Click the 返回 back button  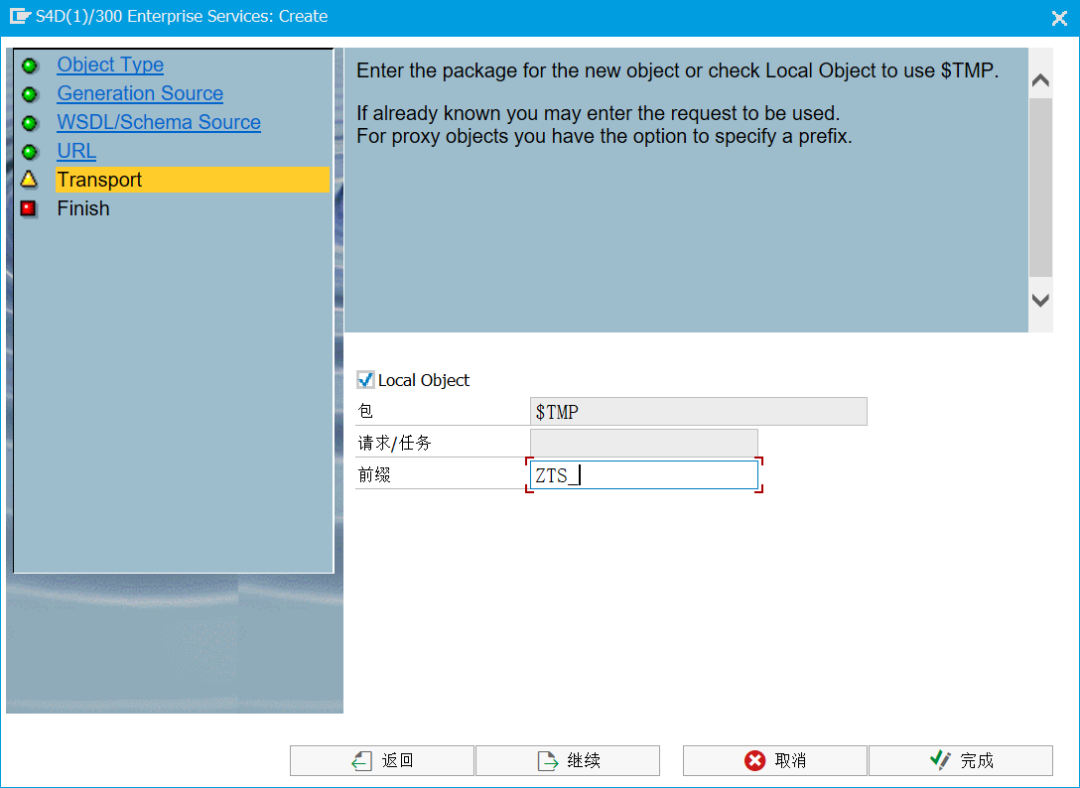[382, 760]
